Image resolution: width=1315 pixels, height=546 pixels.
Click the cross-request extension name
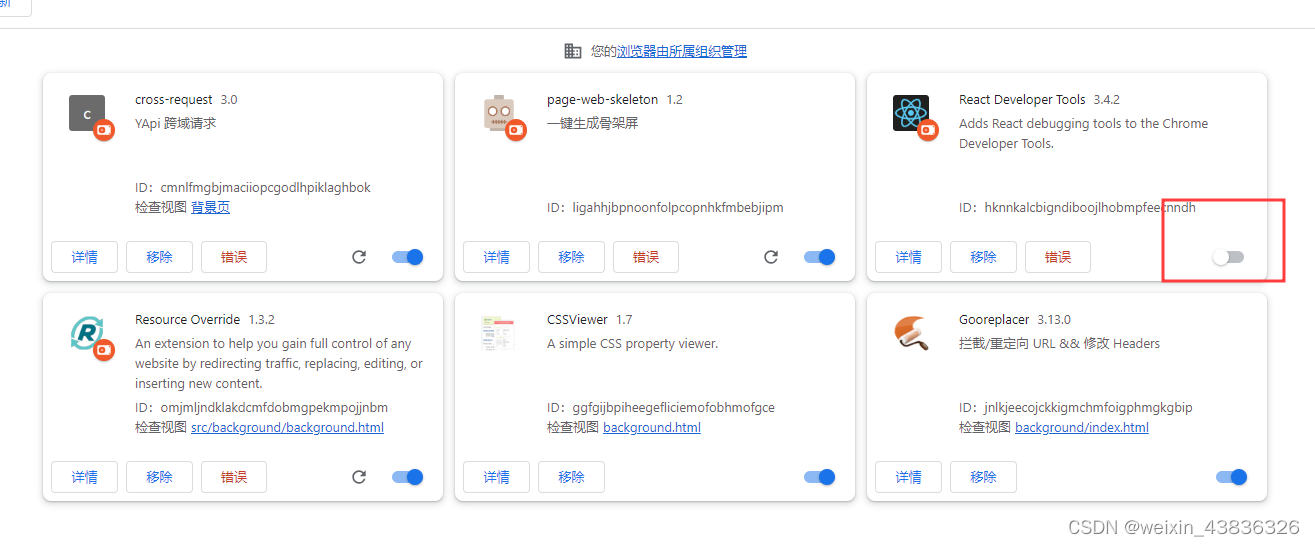[174, 99]
